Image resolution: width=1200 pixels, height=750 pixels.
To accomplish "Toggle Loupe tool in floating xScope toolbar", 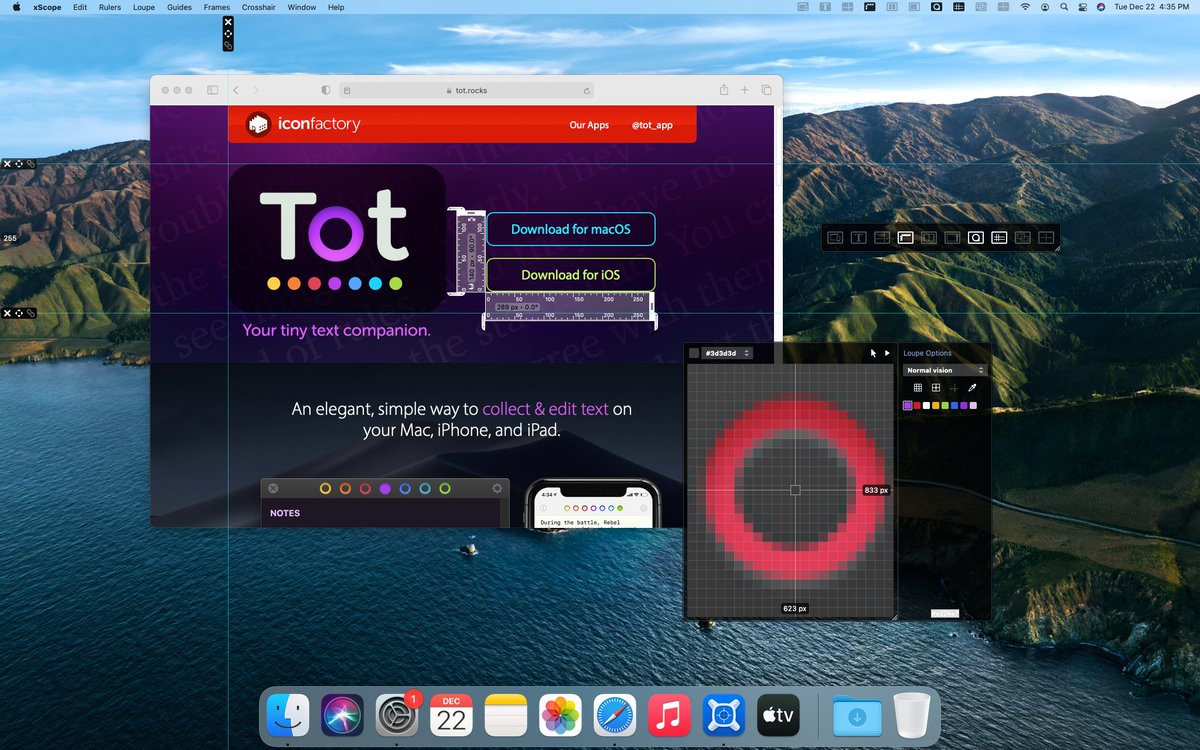I will pyautogui.click(x=975, y=238).
